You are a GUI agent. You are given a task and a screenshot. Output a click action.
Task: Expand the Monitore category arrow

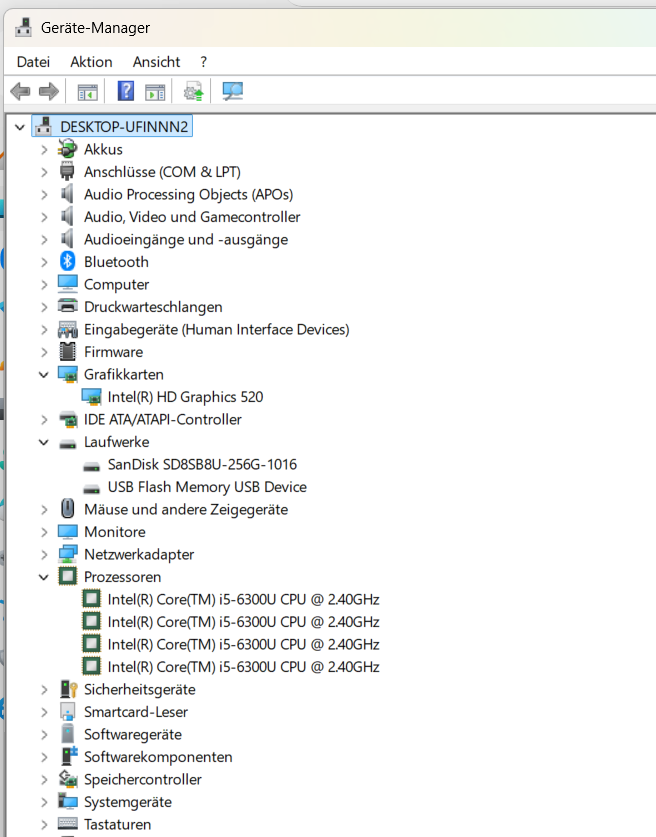coord(44,532)
